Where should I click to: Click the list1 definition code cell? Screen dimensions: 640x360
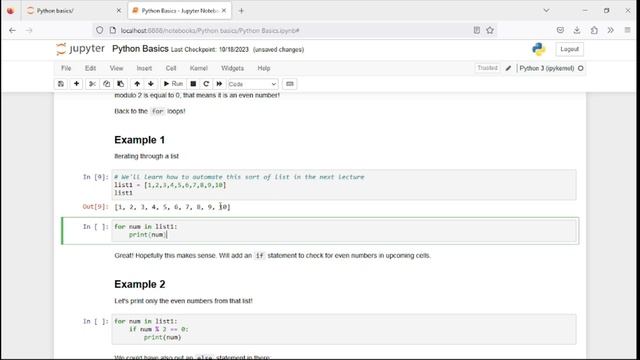[x=344, y=185]
